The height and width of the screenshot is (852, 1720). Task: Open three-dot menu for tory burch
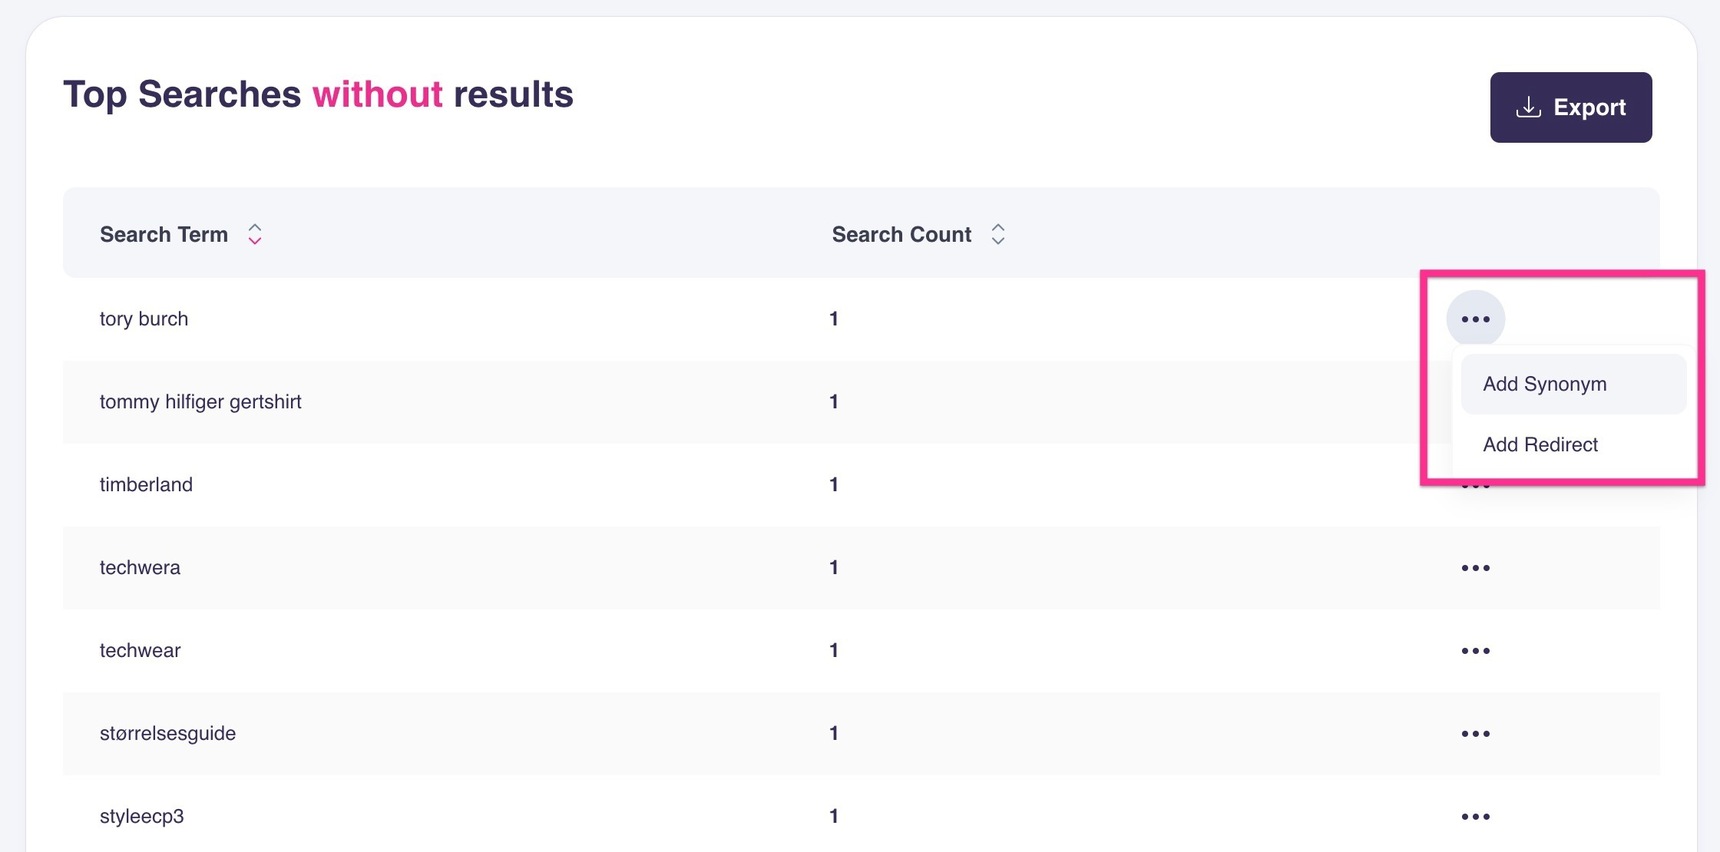tap(1475, 319)
